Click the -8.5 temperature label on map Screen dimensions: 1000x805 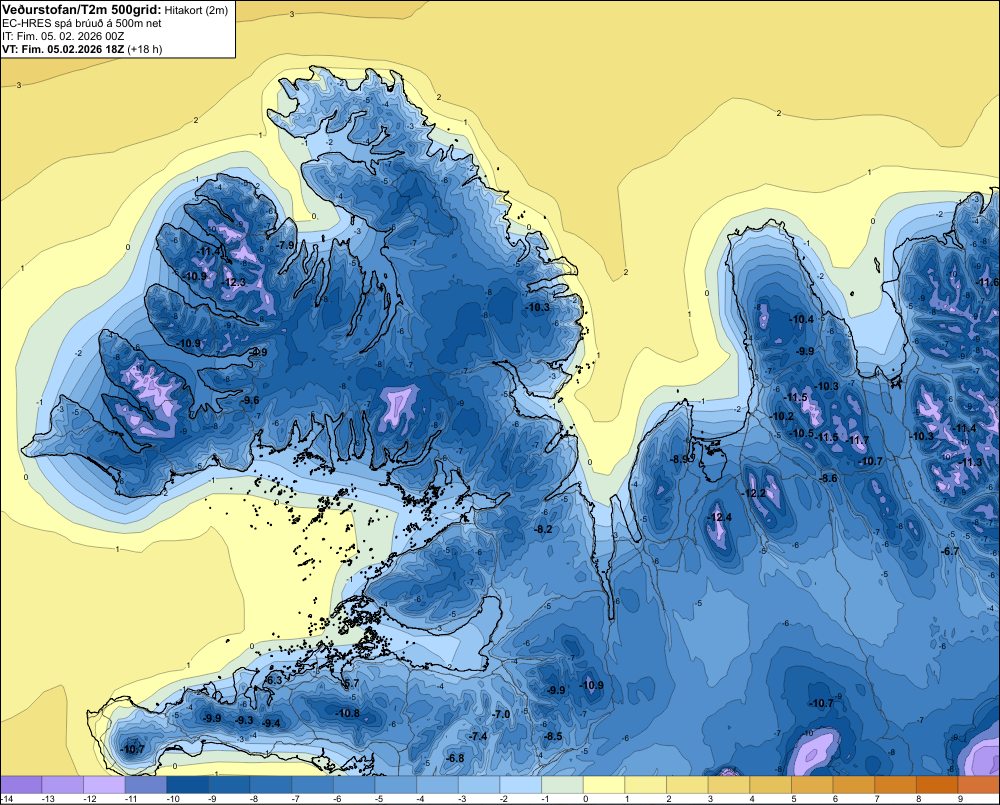point(554,737)
